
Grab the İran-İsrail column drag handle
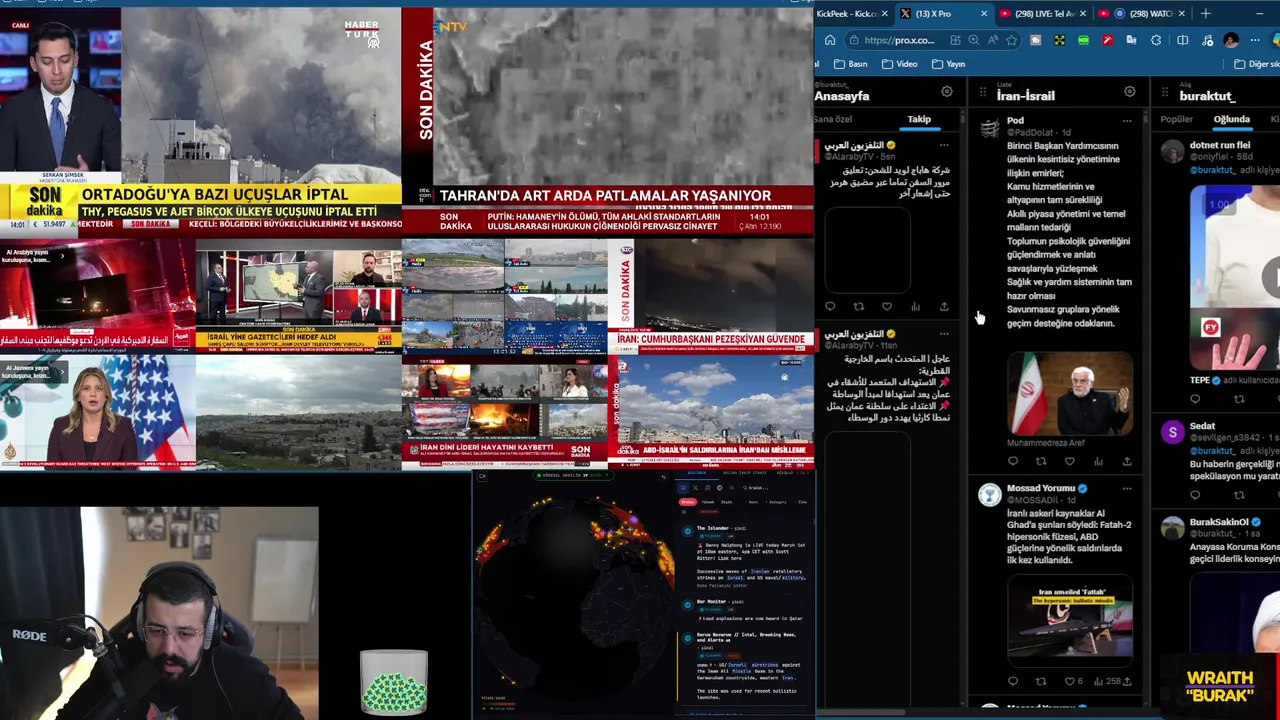982,93
